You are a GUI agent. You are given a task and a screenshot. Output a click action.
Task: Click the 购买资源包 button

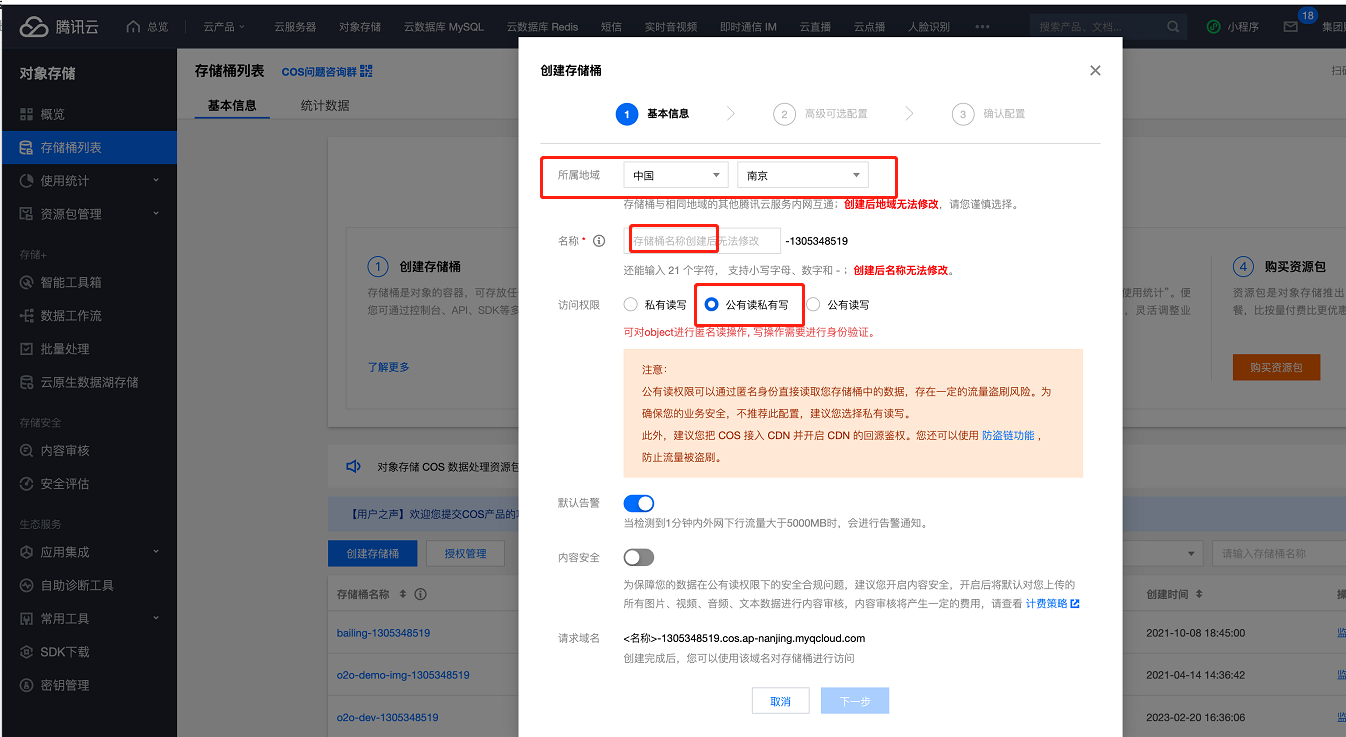coord(1276,367)
